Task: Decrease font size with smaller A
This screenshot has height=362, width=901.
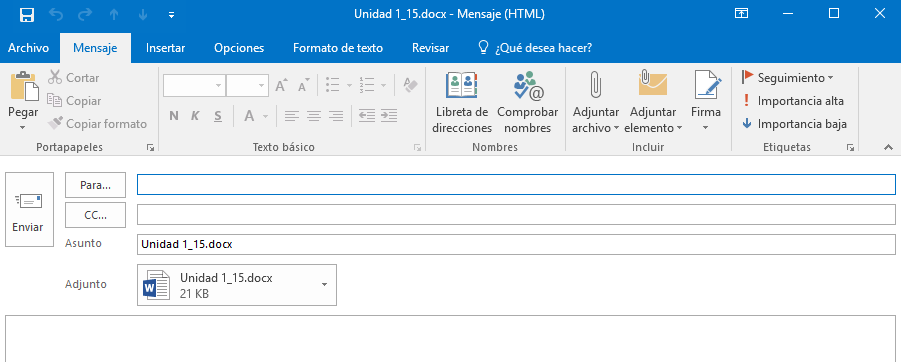Action: pyautogui.click(x=304, y=86)
